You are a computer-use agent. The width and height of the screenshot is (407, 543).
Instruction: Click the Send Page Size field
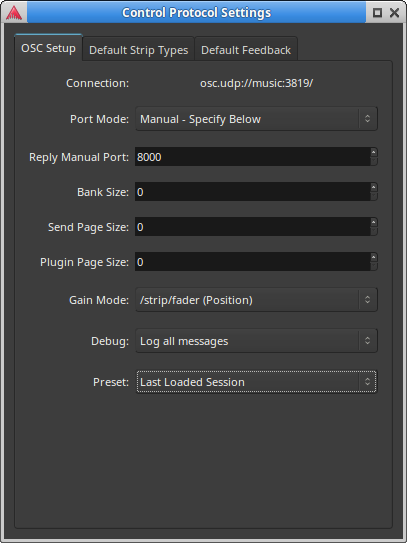tap(253, 227)
